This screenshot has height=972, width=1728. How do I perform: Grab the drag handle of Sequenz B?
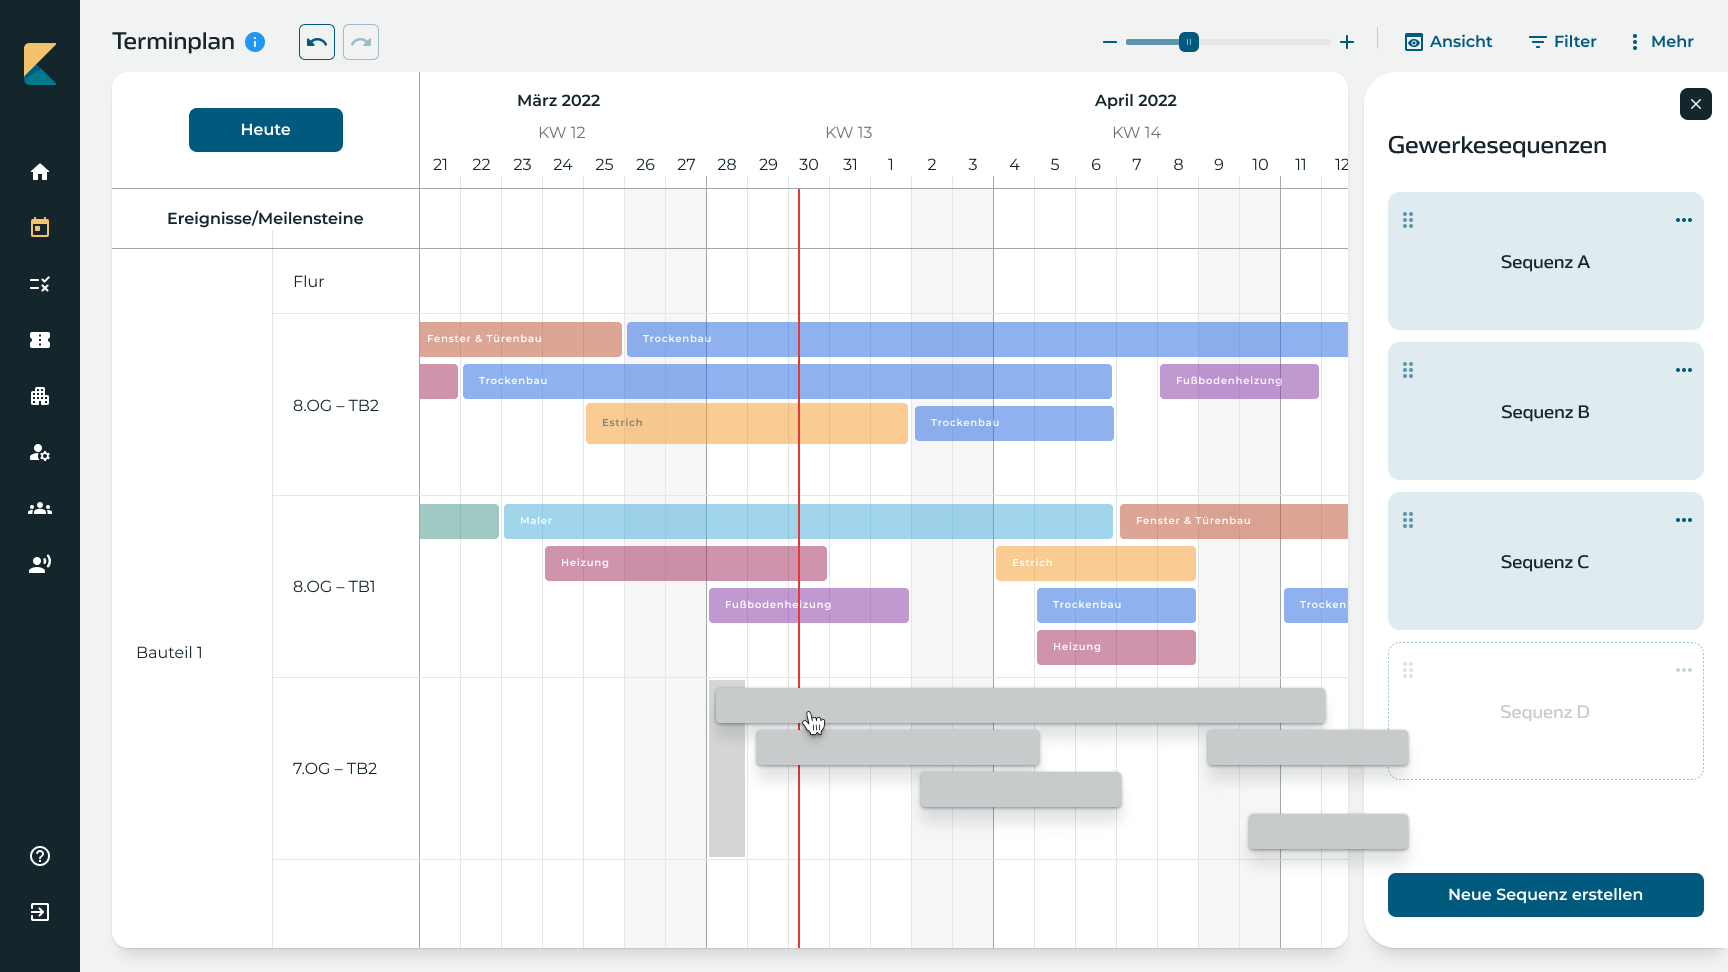coord(1408,370)
